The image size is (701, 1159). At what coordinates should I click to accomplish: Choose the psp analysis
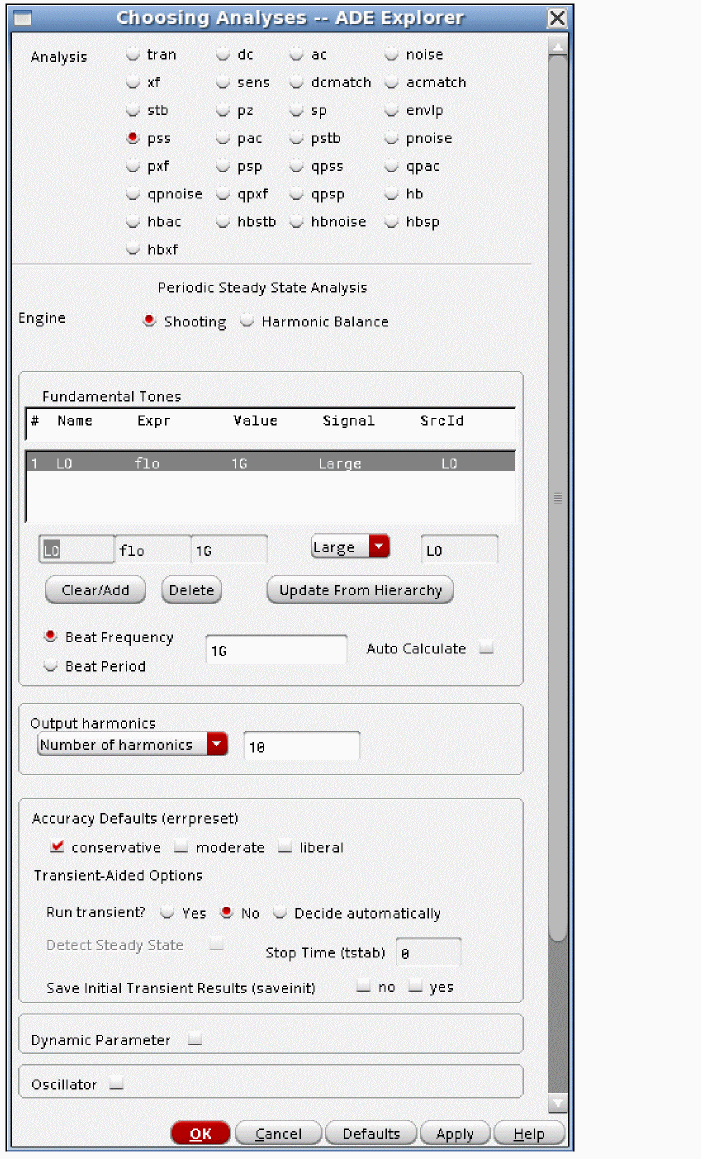pyautogui.click(x=223, y=166)
